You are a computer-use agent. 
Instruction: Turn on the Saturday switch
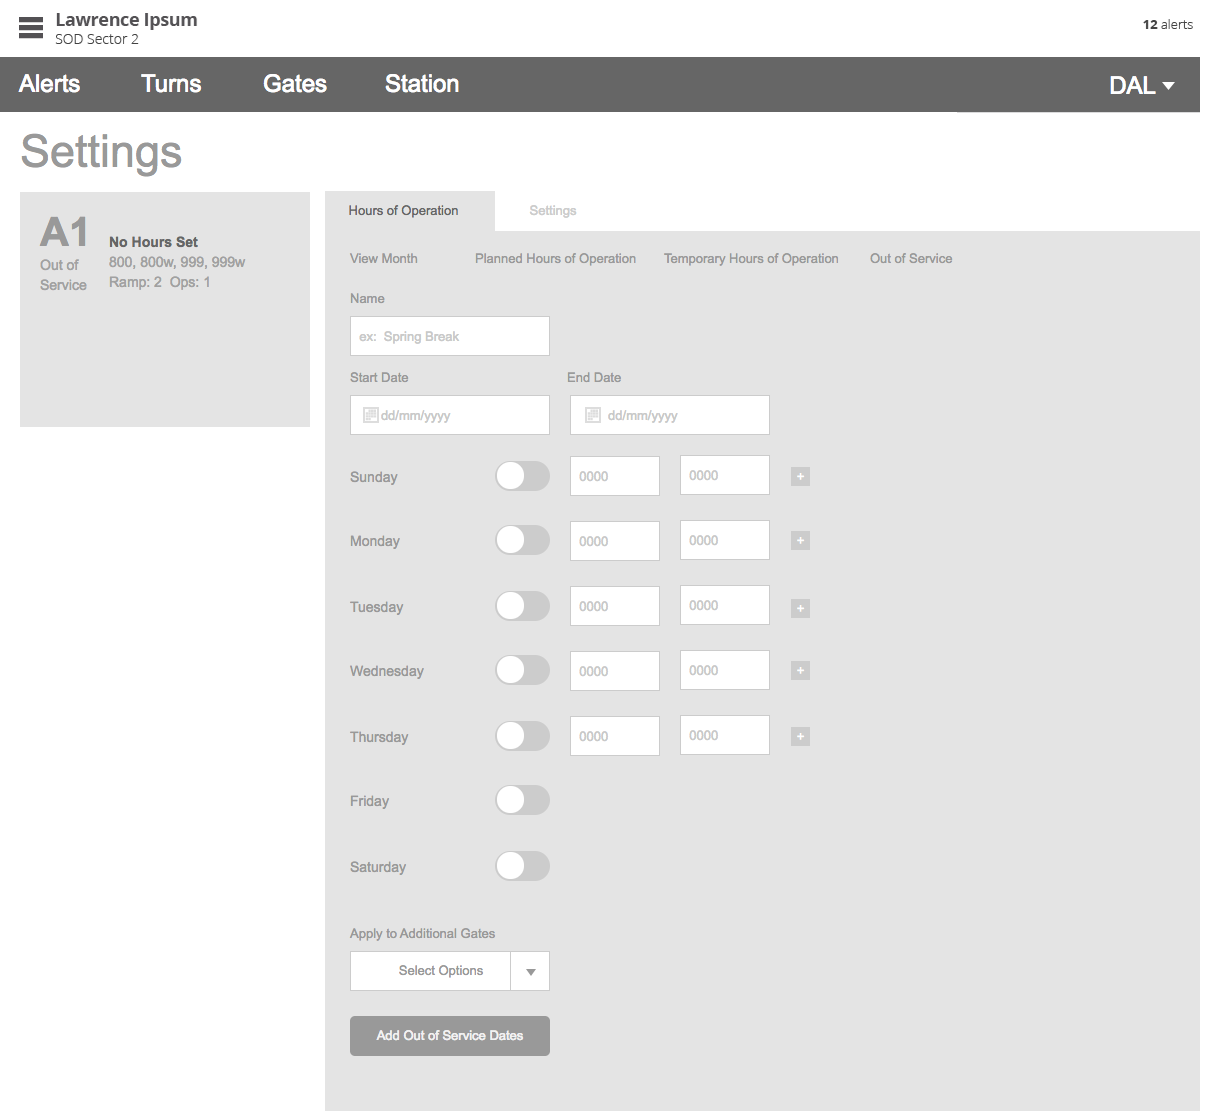[x=522, y=866]
